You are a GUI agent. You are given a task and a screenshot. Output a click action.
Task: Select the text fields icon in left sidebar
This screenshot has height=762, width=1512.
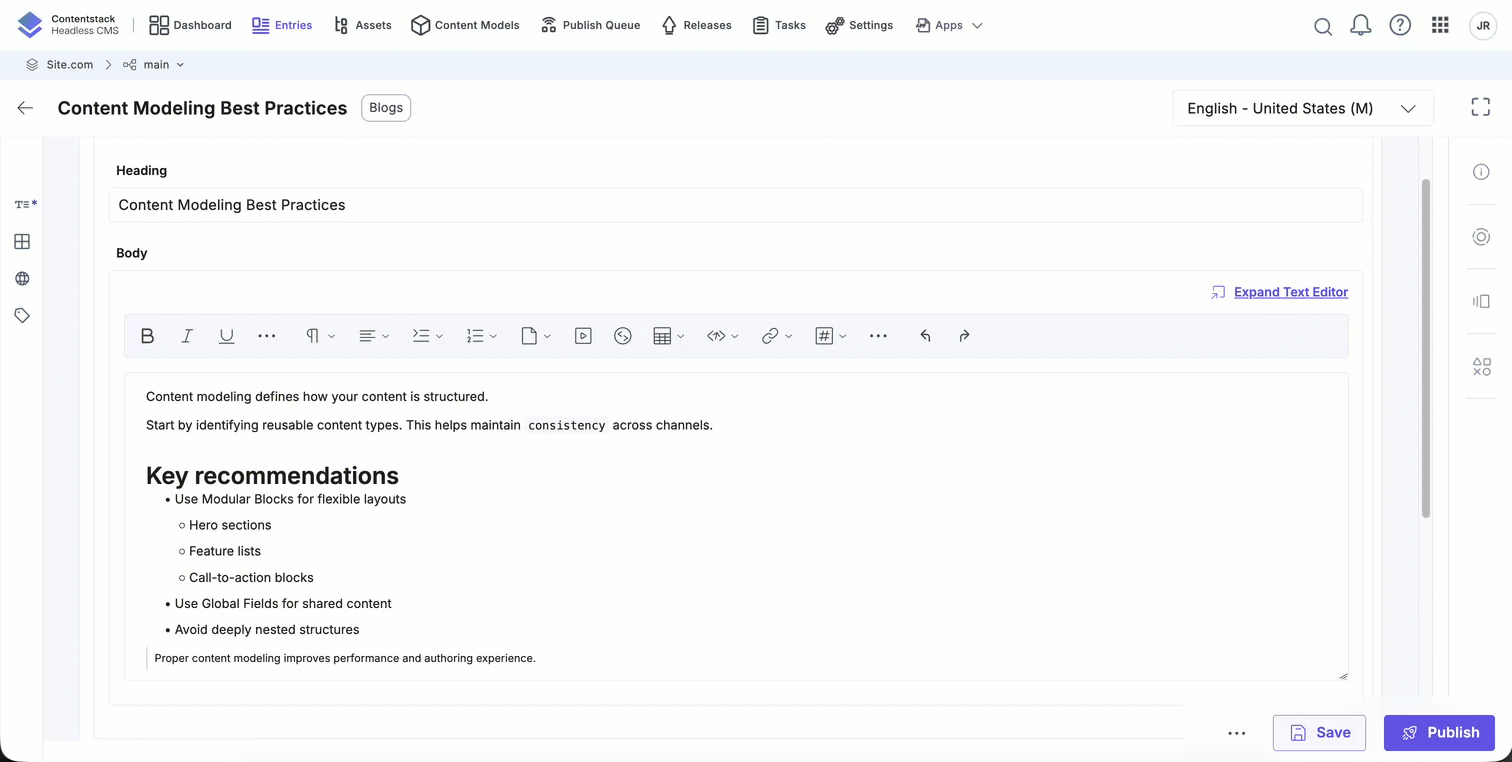click(25, 204)
